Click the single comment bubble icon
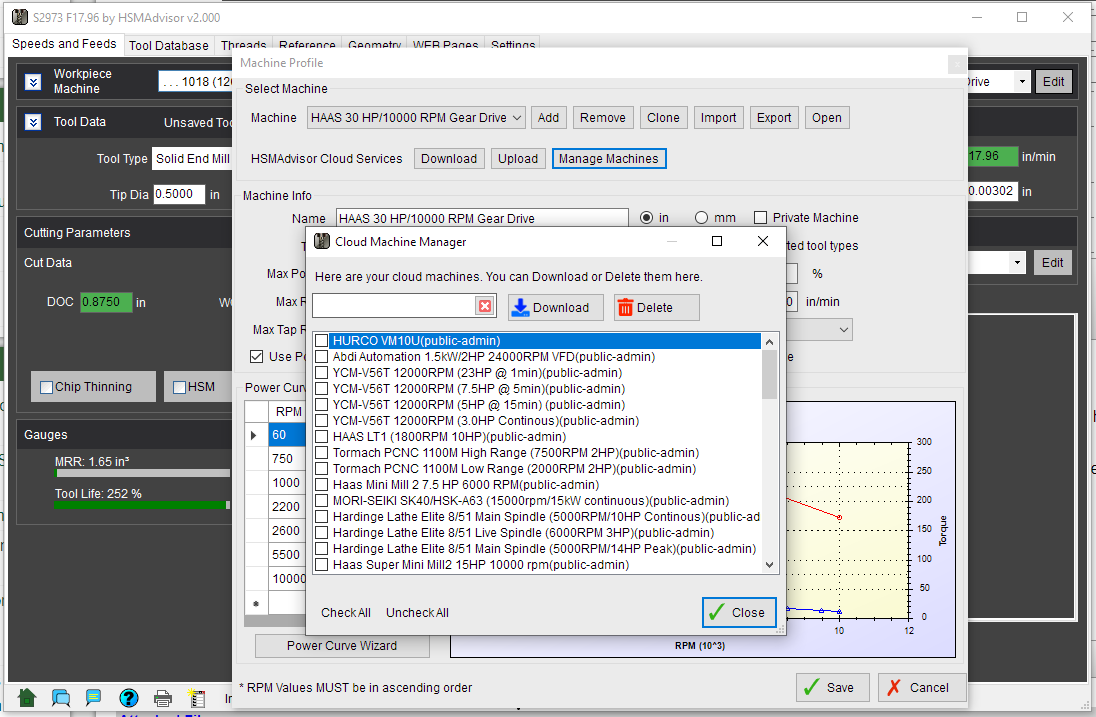1096x717 pixels. [93, 697]
